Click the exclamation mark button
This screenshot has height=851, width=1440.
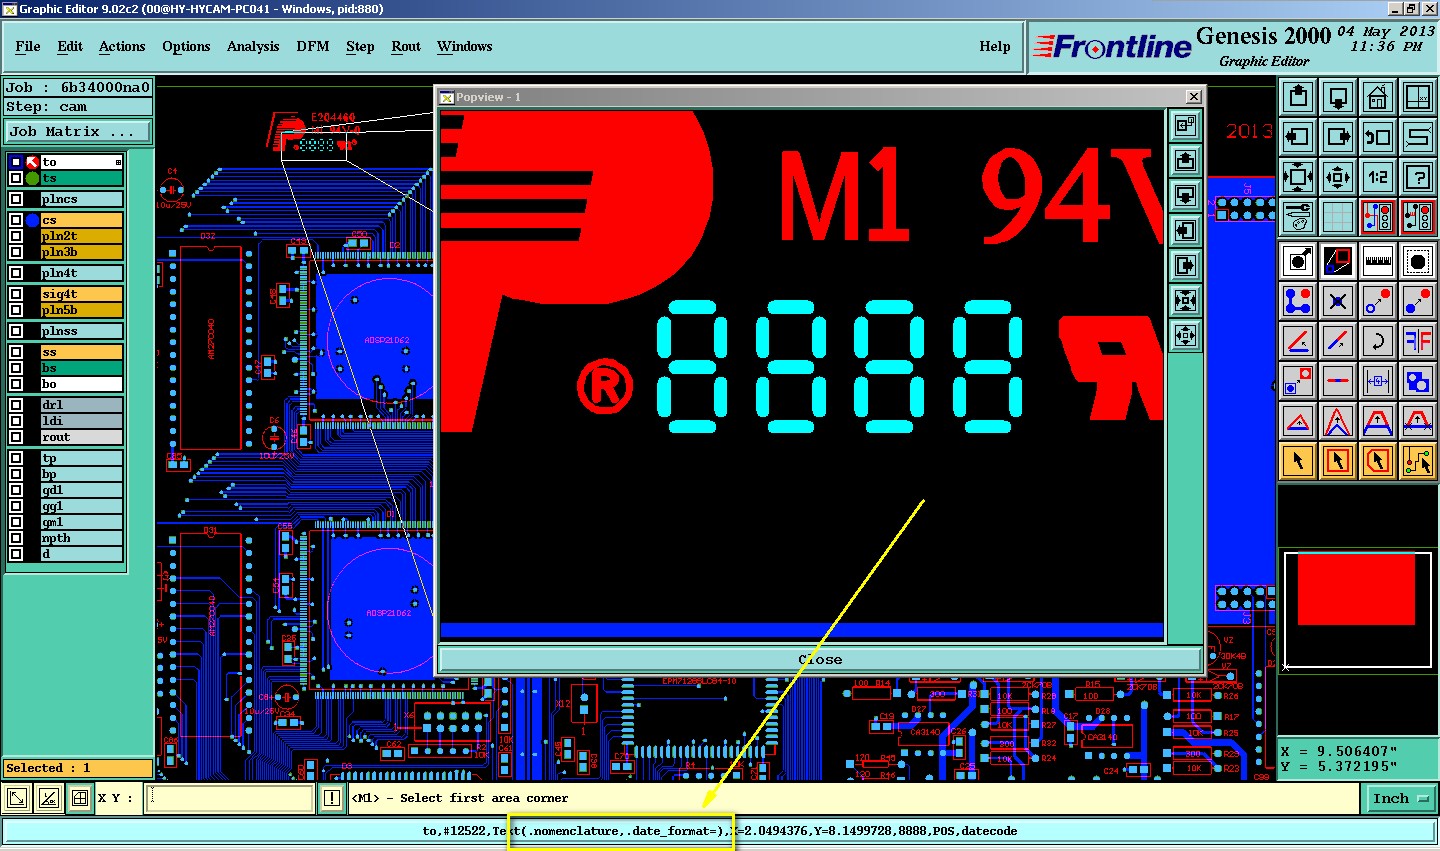(332, 798)
